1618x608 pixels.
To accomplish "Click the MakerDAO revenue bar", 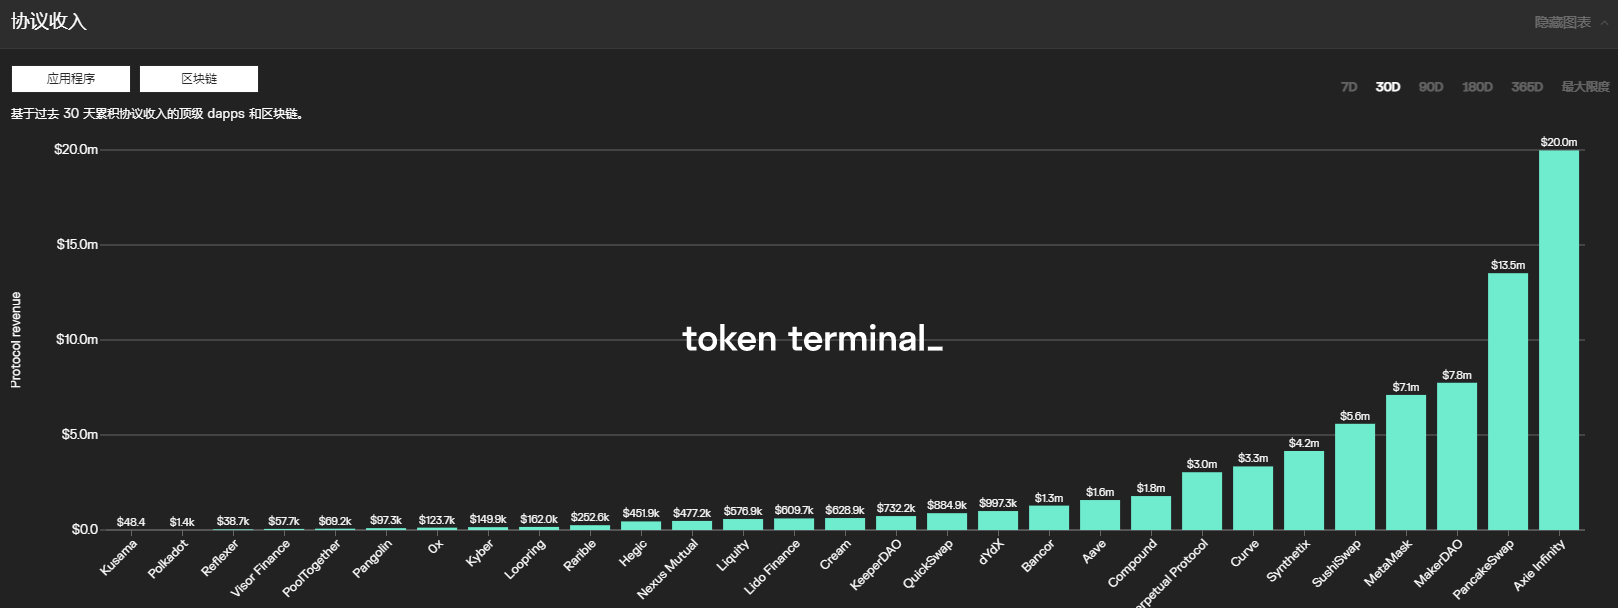I will pos(1457,456).
